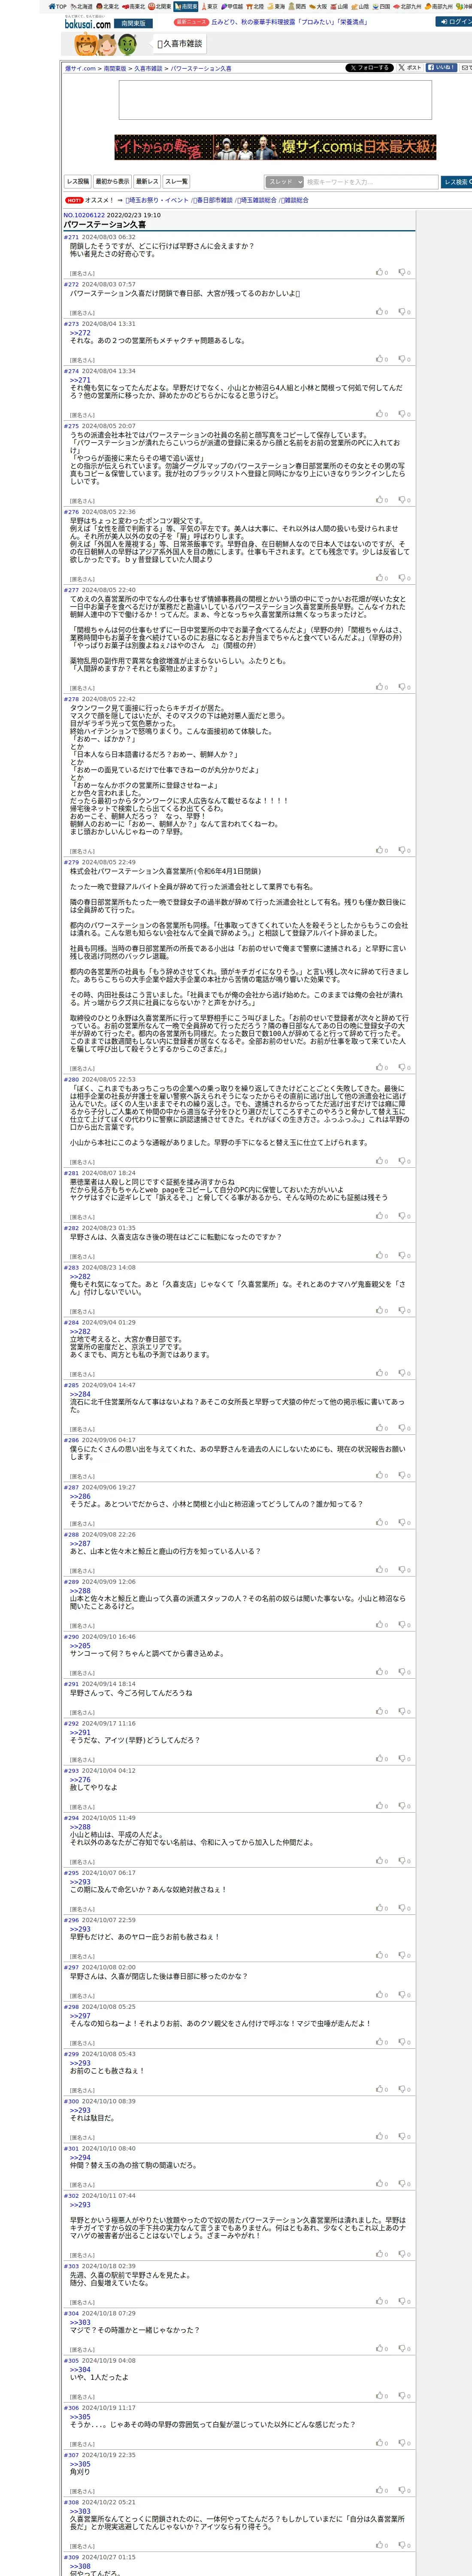Select 甲信越 region in top bar
Viewport: 472px width, 2576px height.
(232, 6)
